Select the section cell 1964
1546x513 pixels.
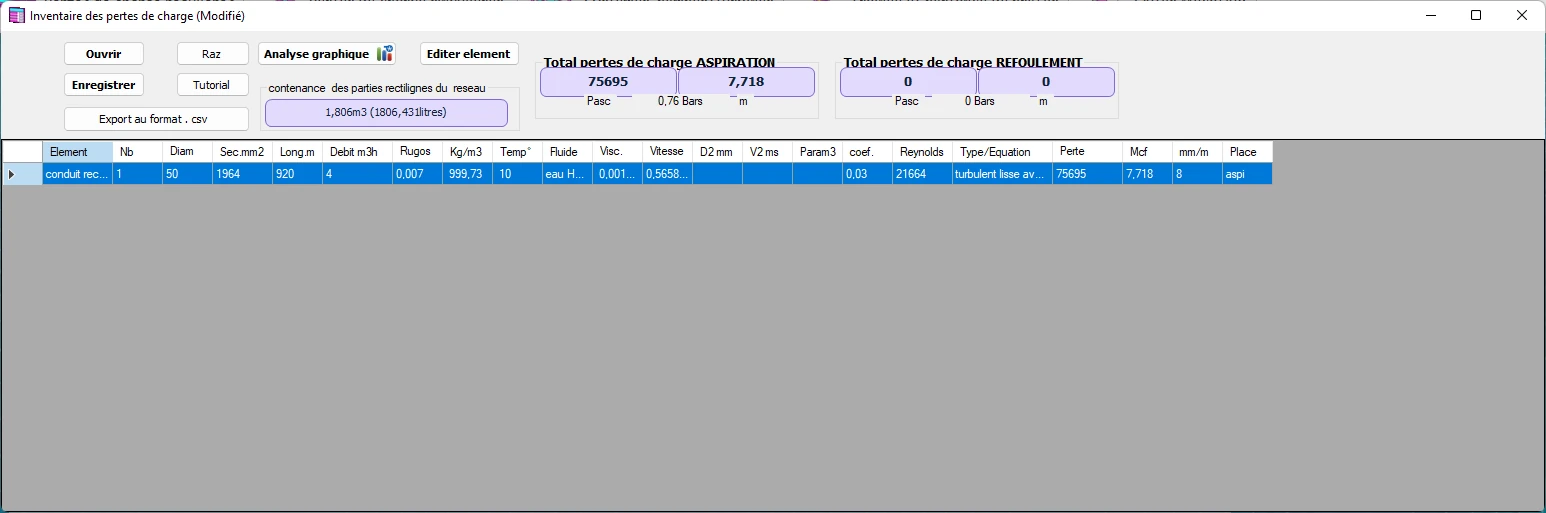[x=242, y=174]
